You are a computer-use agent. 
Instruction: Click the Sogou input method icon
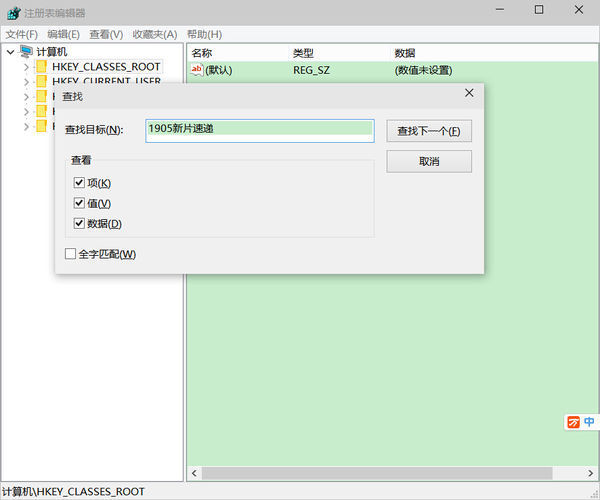573,422
